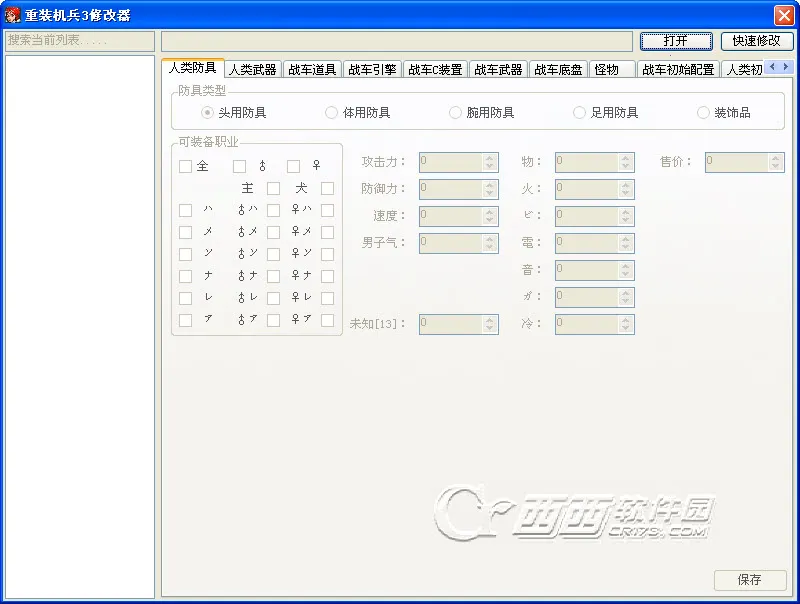Click the up arrow of the 防御力 spinner
Image resolution: width=800 pixels, height=604 pixels.
click(x=489, y=185)
